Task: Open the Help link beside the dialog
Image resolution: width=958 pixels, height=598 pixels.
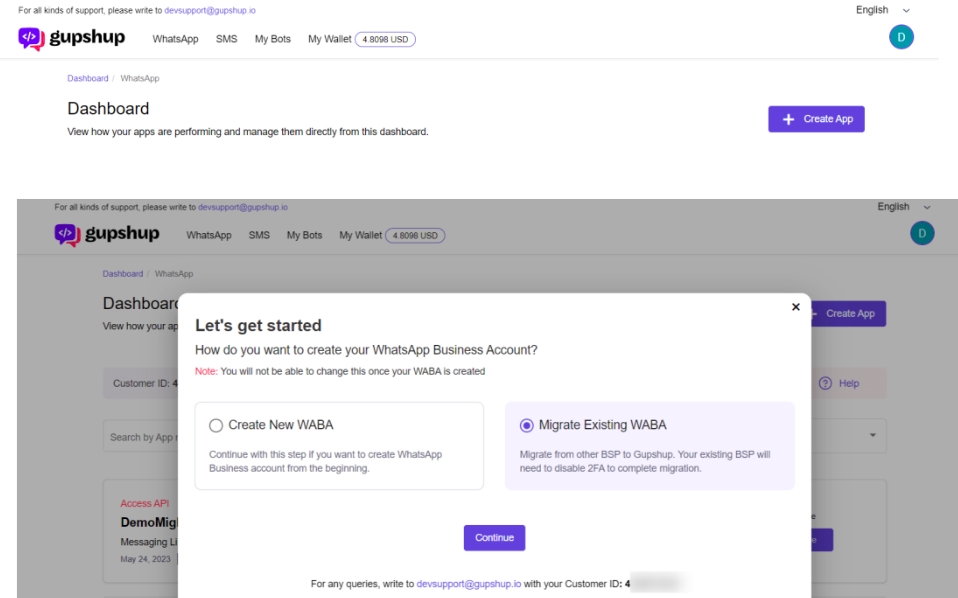Action: click(x=849, y=383)
